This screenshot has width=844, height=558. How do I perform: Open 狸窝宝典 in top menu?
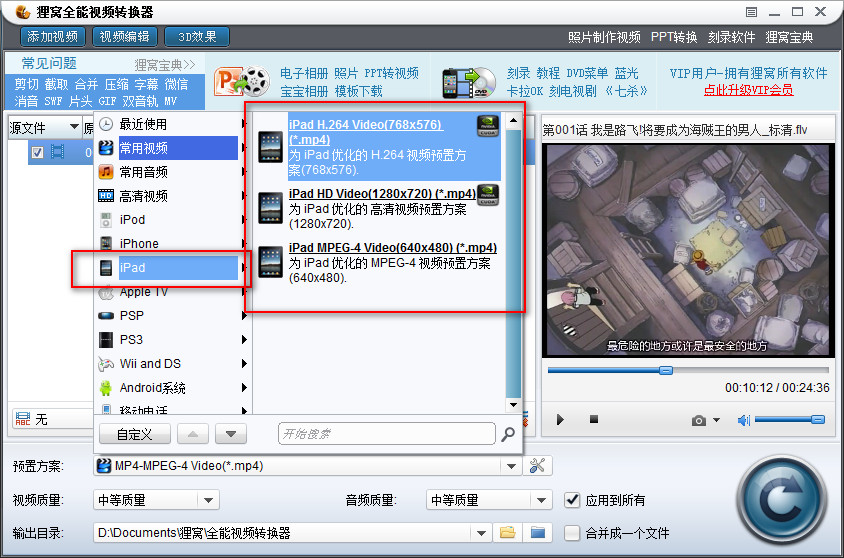tap(789, 37)
